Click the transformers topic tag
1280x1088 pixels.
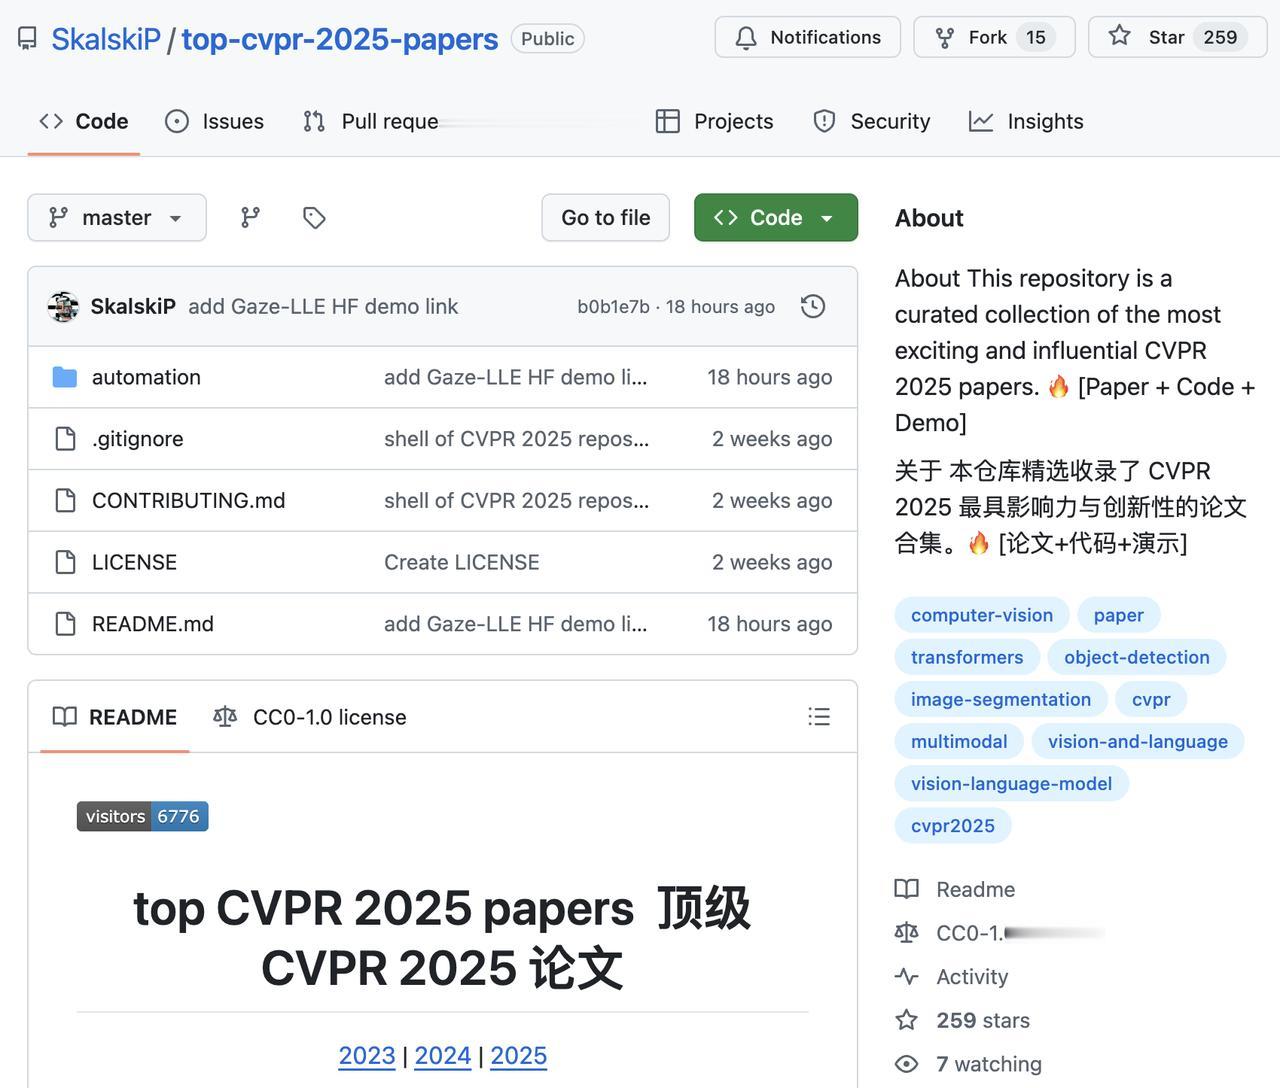tap(967, 657)
